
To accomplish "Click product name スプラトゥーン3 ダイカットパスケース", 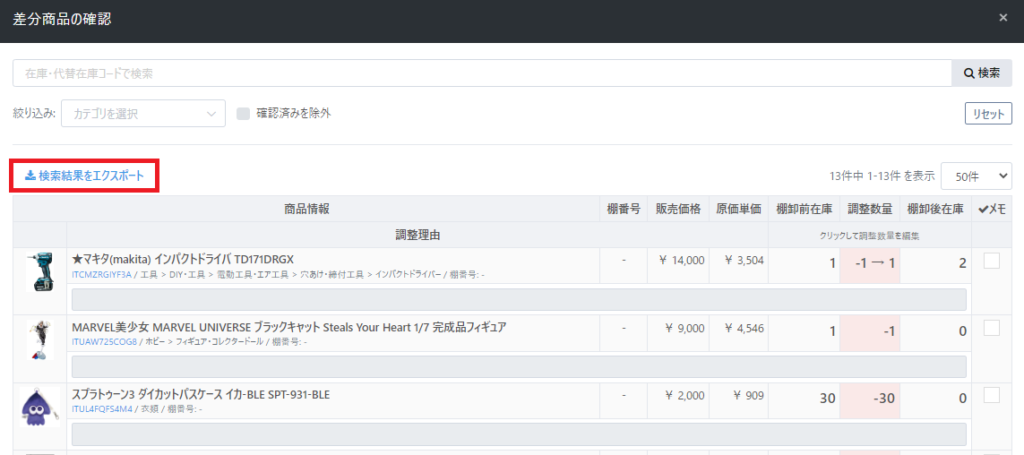I will 201,394.
